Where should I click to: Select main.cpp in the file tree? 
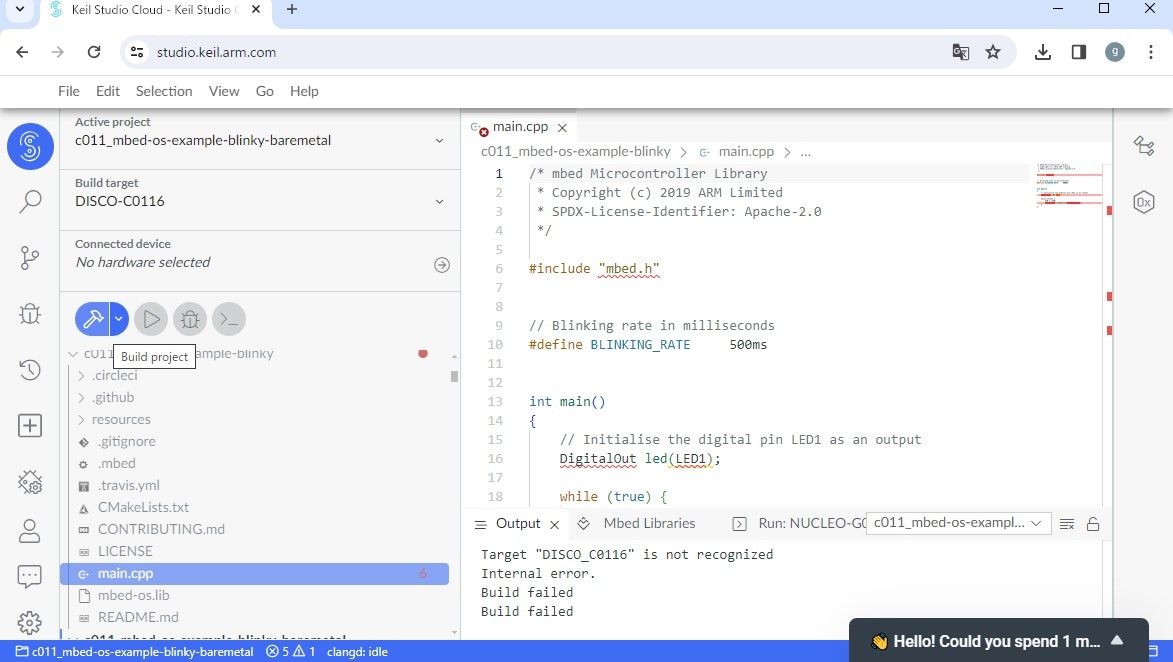(254, 574)
